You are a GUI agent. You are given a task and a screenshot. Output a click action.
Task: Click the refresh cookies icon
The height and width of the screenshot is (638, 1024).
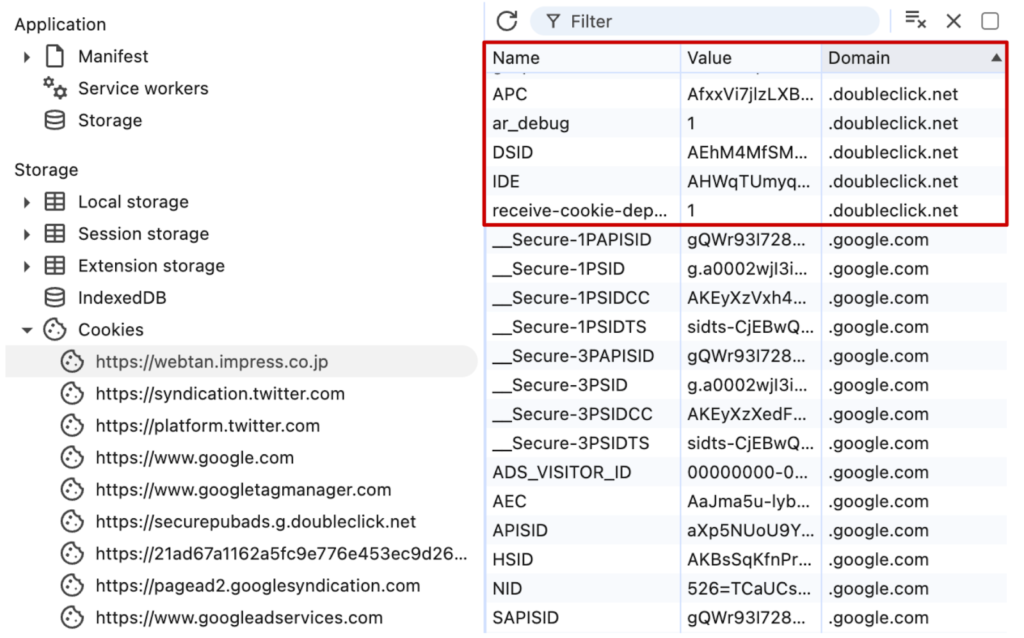click(507, 21)
